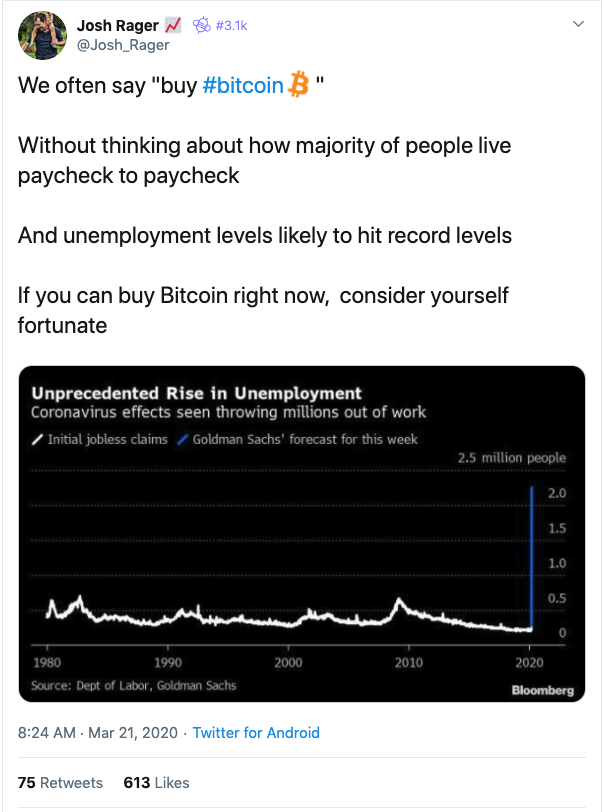Image resolution: width=604 pixels, height=812 pixels.
Task: Click the Josh Rager display name
Action: click(118, 25)
